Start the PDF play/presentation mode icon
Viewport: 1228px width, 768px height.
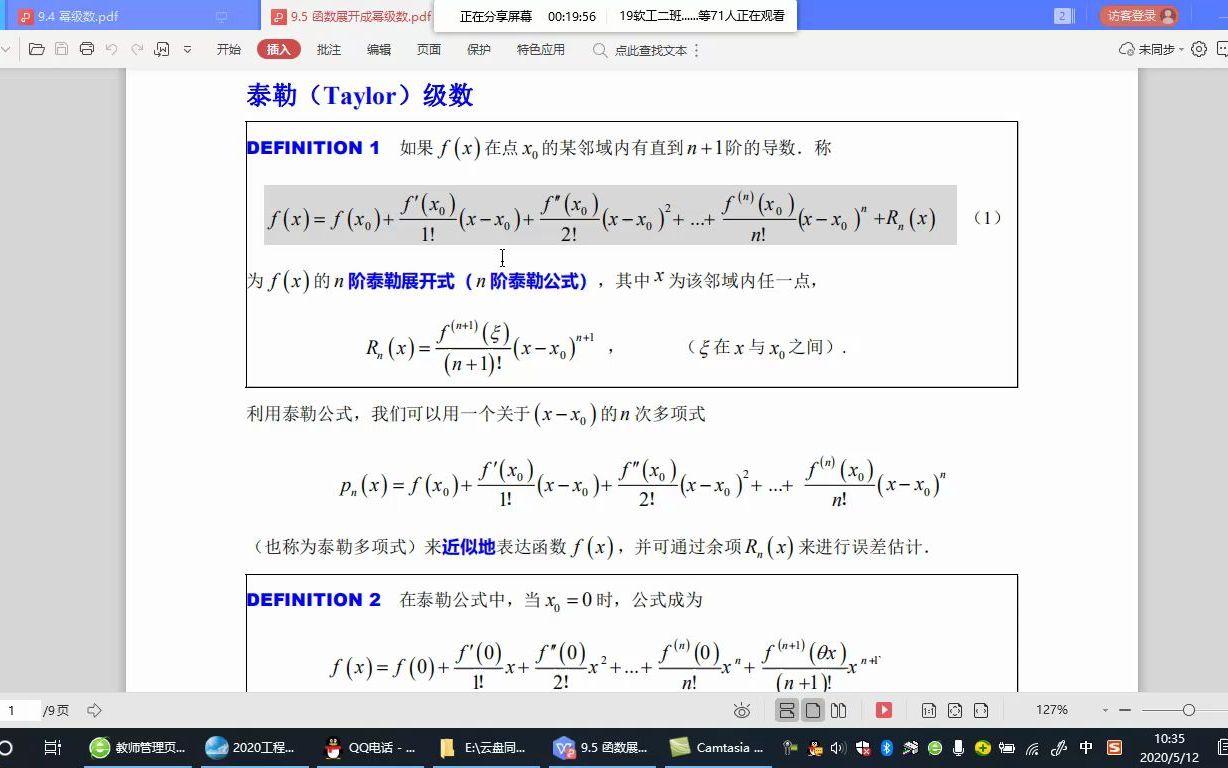pos(884,709)
